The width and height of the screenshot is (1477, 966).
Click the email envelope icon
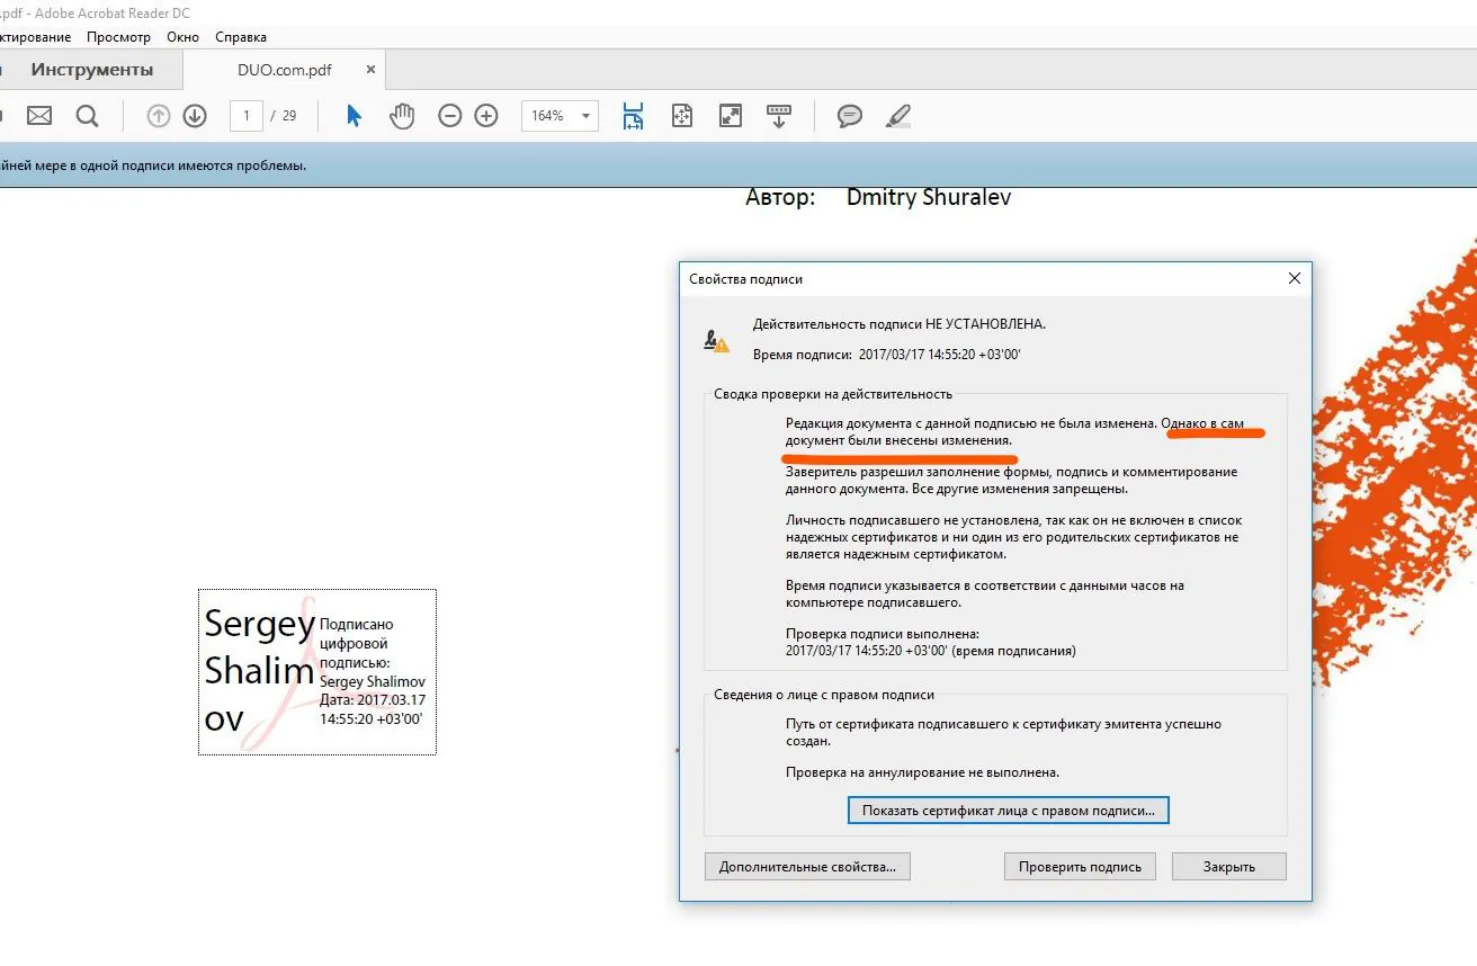pyautogui.click(x=39, y=116)
